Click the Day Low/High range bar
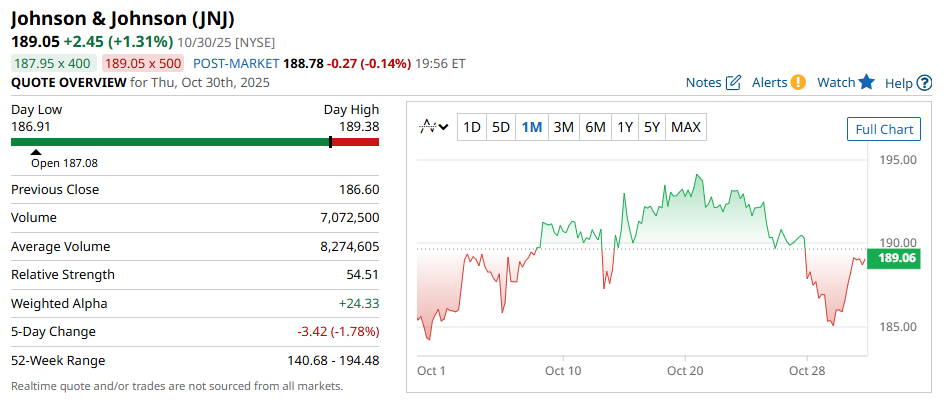The image size is (944, 401). click(195, 142)
